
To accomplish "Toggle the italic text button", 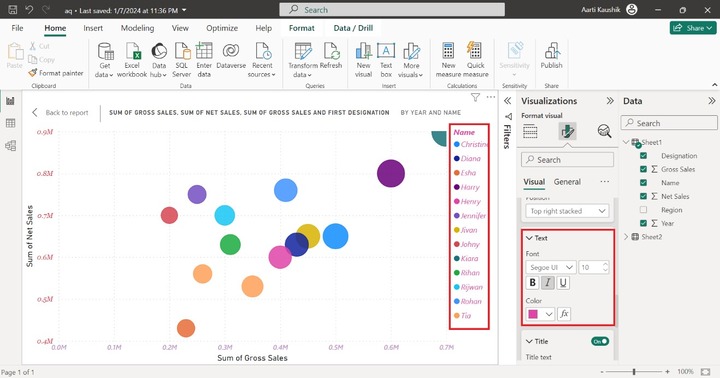I will [x=547, y=283].
